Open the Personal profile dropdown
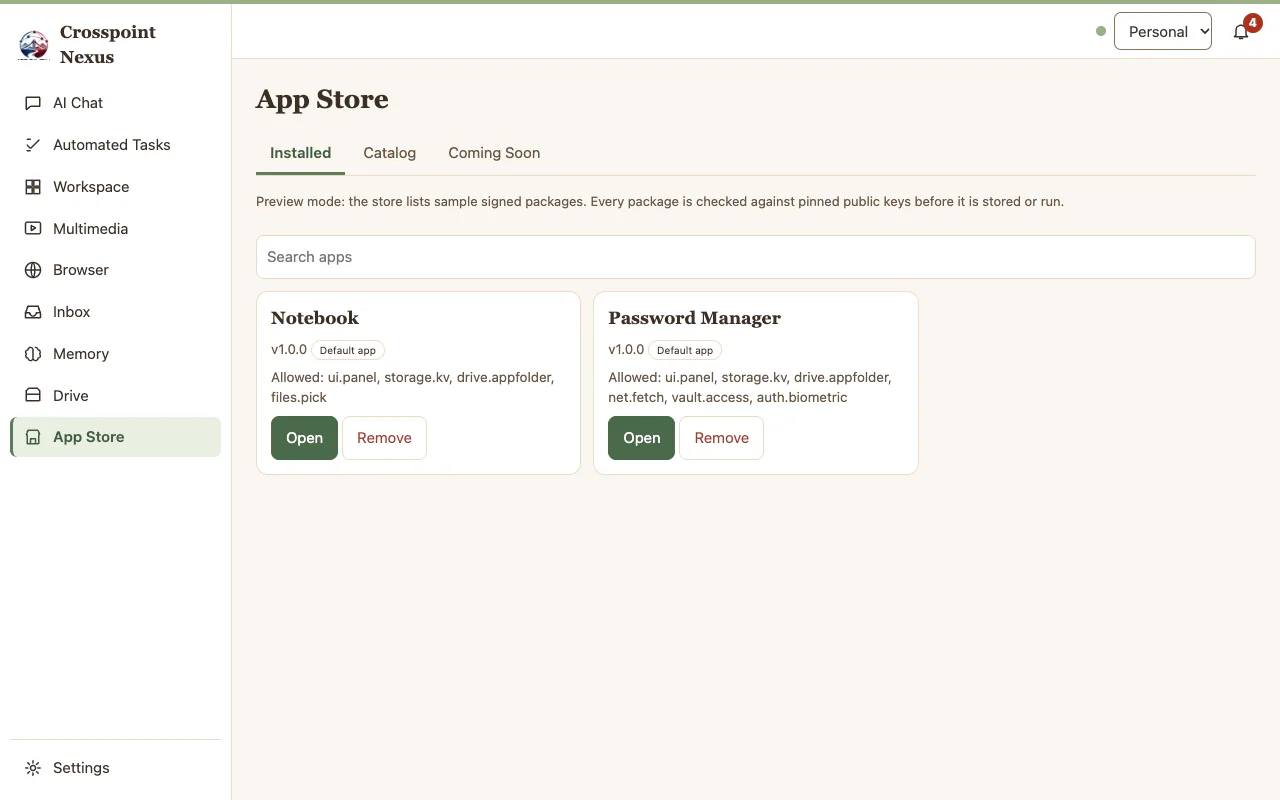Image resolution: width=1280 pixels, height=800 pixels. pyautogui.click(x=1163, y=31)
